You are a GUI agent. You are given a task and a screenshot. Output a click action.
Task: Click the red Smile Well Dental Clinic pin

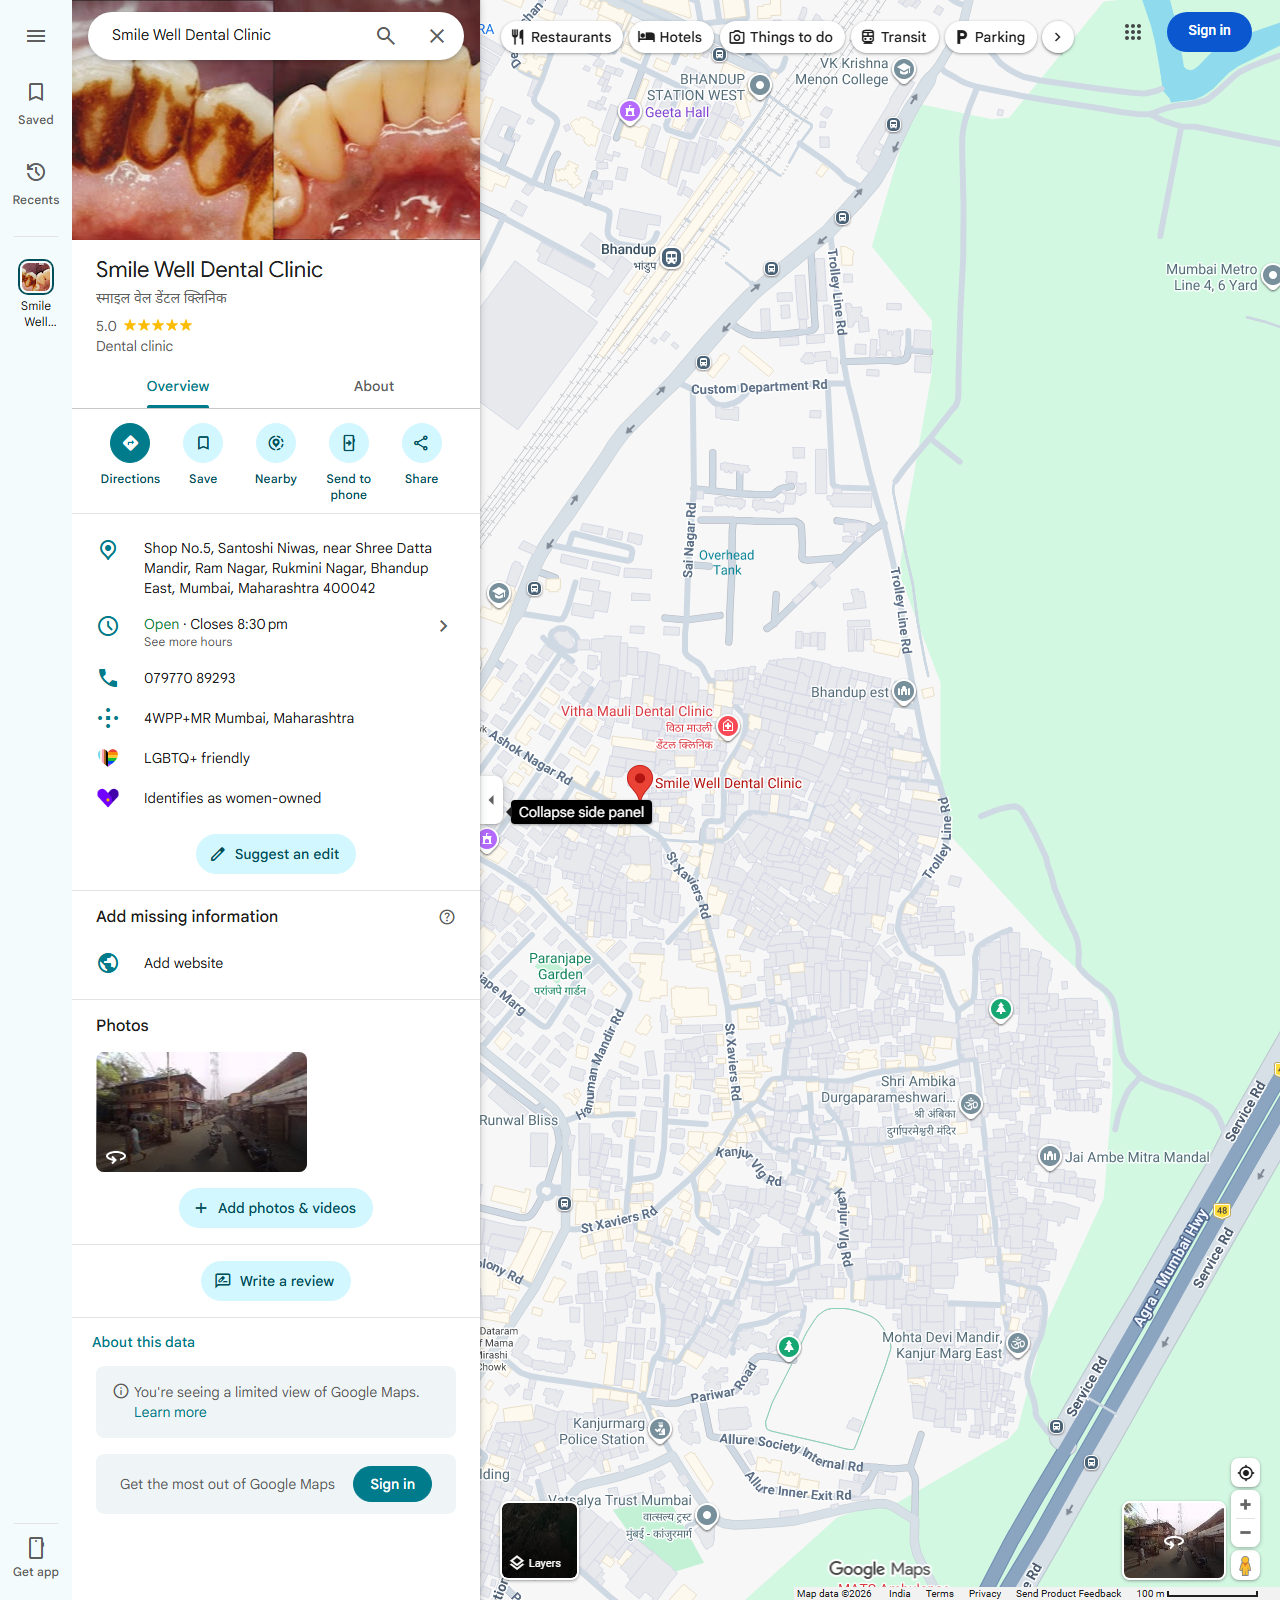click(640, 782)
